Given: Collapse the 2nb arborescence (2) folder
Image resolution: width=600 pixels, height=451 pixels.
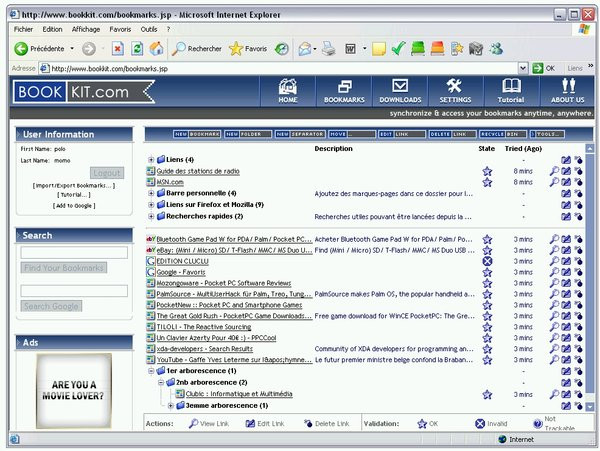Looking at the screenshot, I should click(161, 382).
